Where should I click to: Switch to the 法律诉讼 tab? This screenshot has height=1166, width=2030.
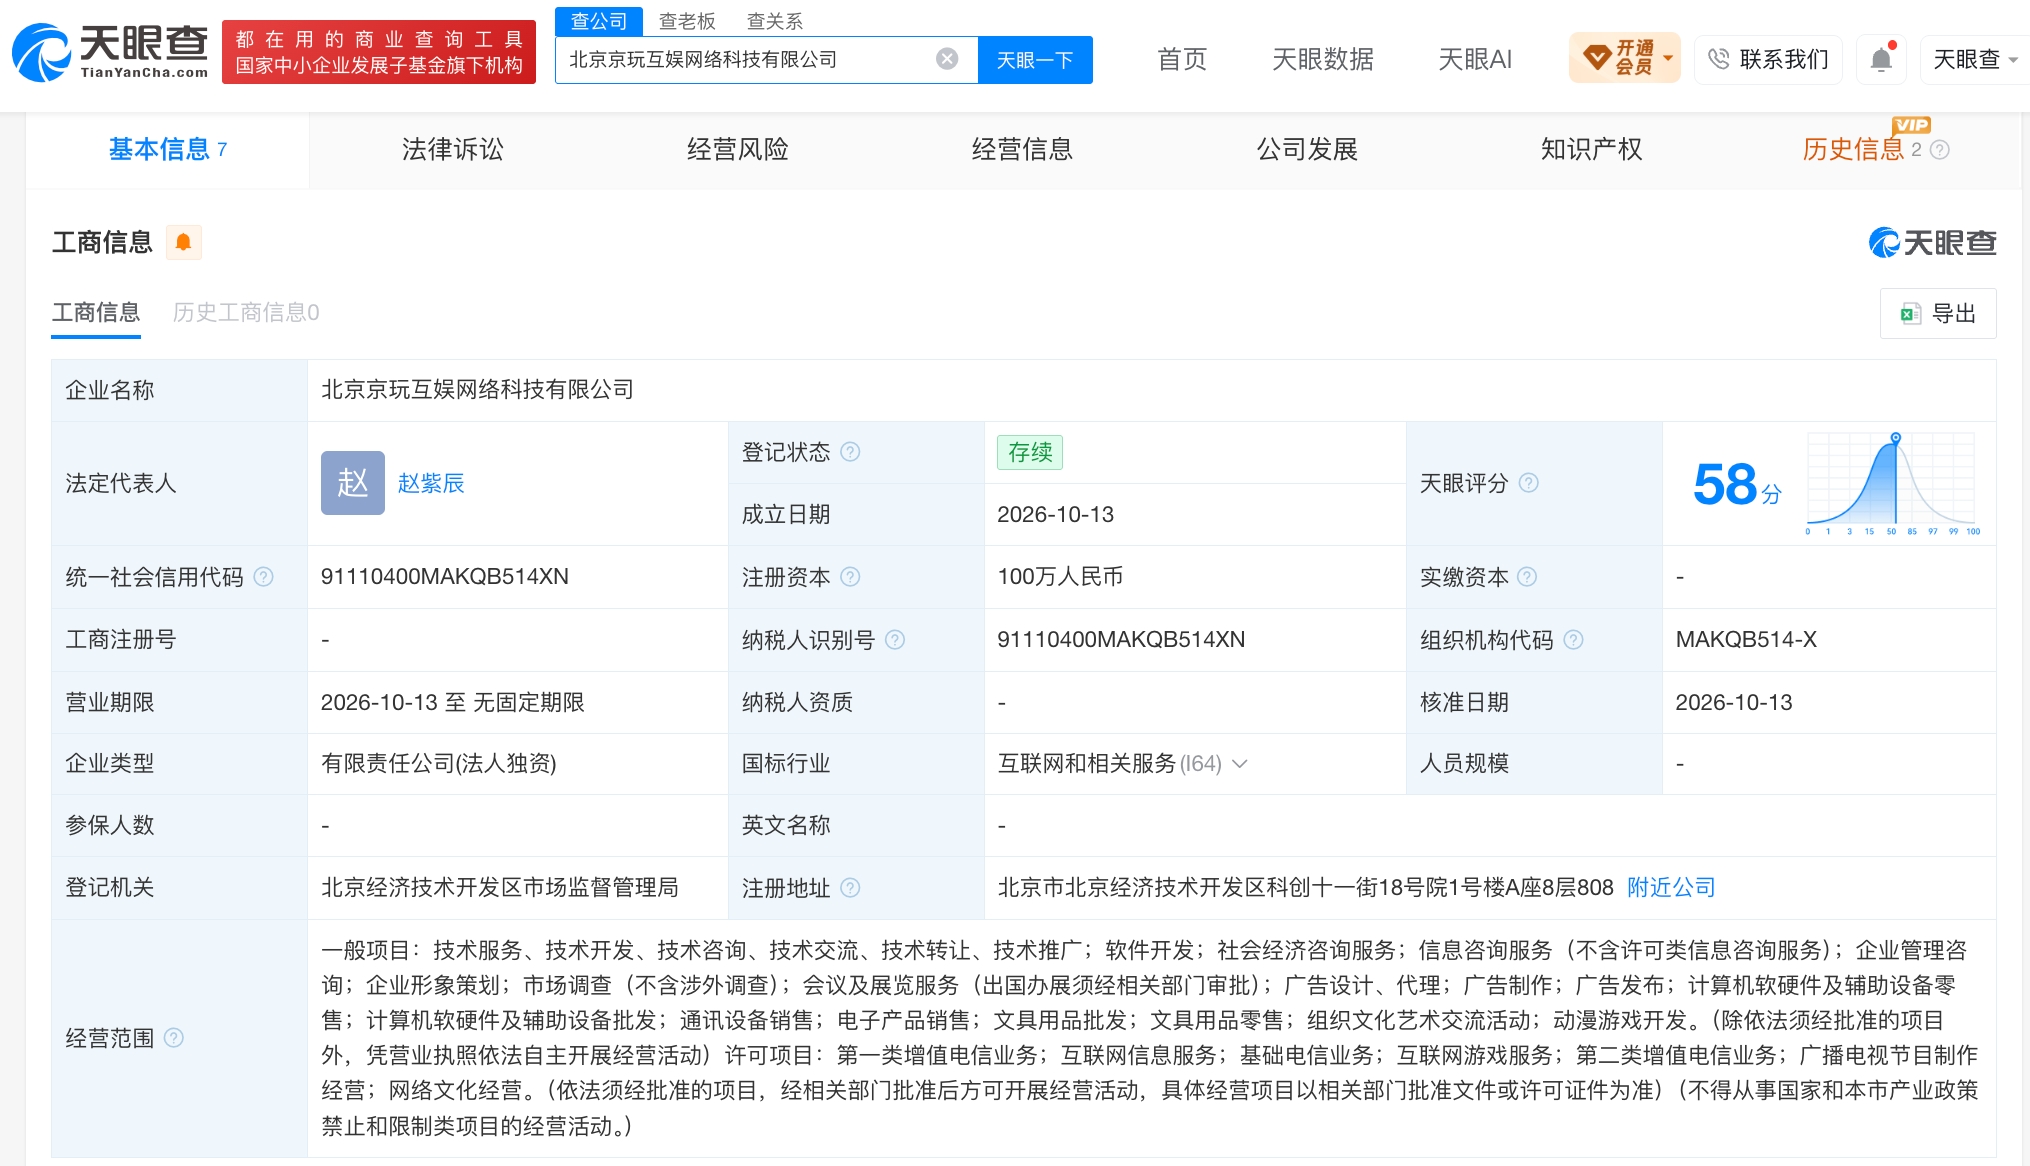[452, 149]
